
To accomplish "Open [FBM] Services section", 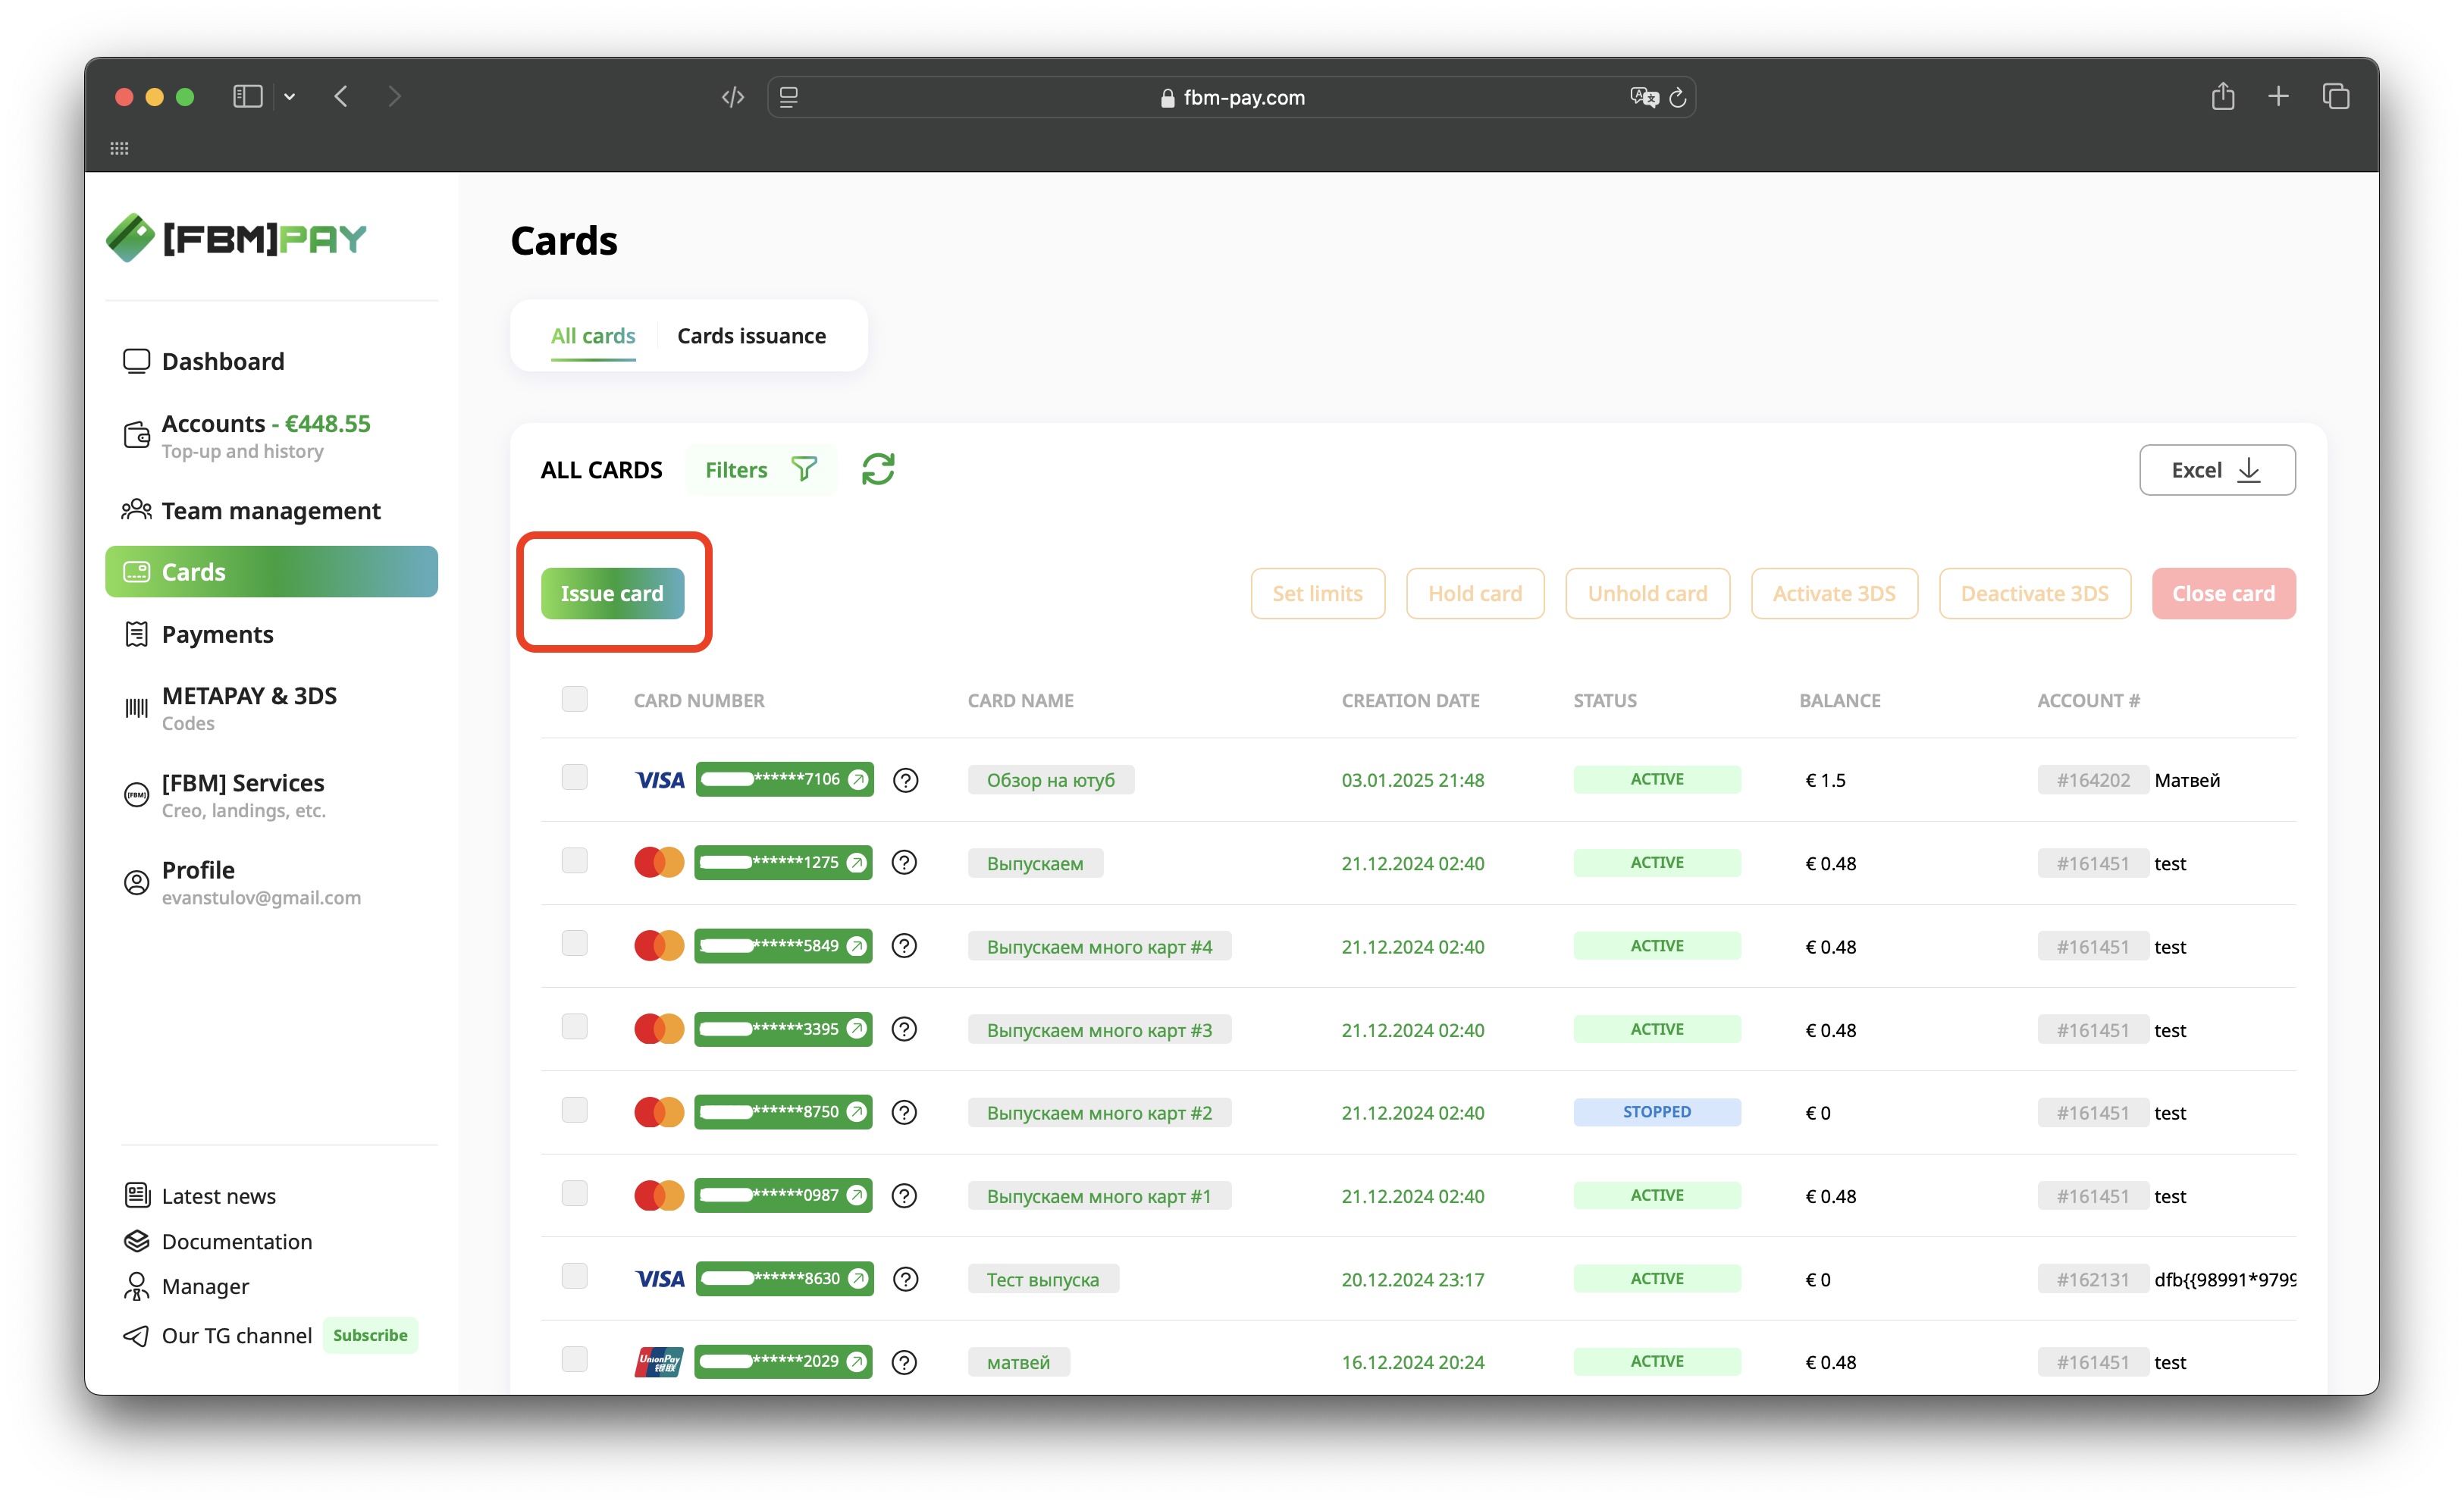I will [x=271, y=795].
